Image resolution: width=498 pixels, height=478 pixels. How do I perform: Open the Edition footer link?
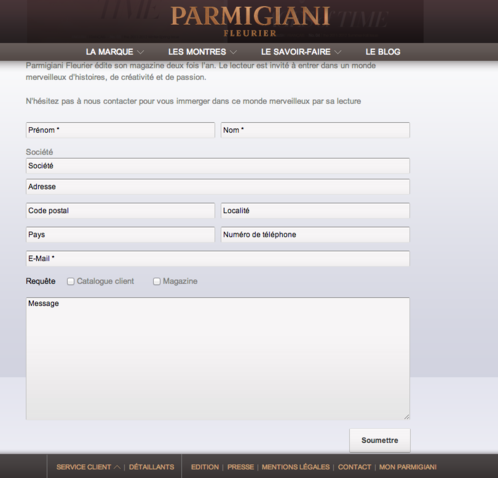coord(205,467)
